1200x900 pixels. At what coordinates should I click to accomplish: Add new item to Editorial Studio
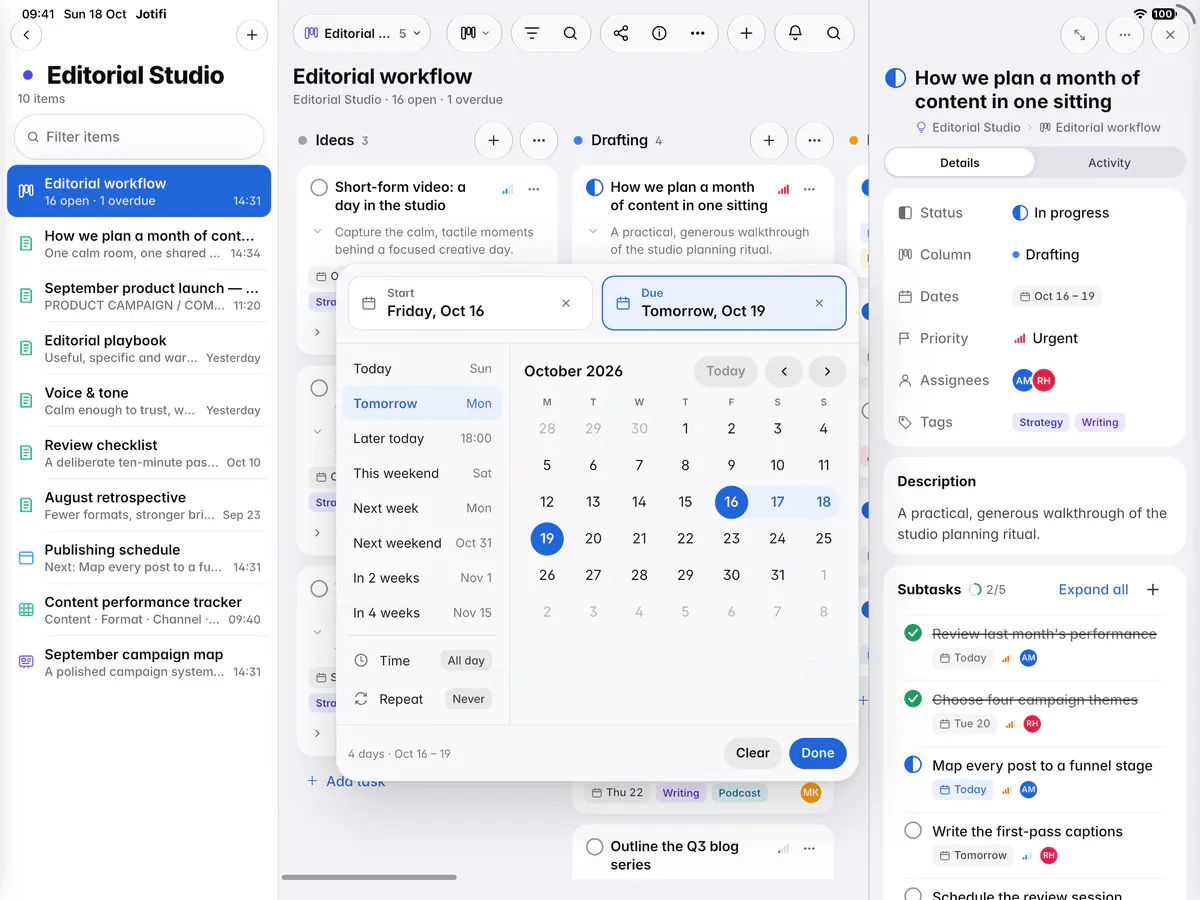pyautogui.click(x=252, y=35)
